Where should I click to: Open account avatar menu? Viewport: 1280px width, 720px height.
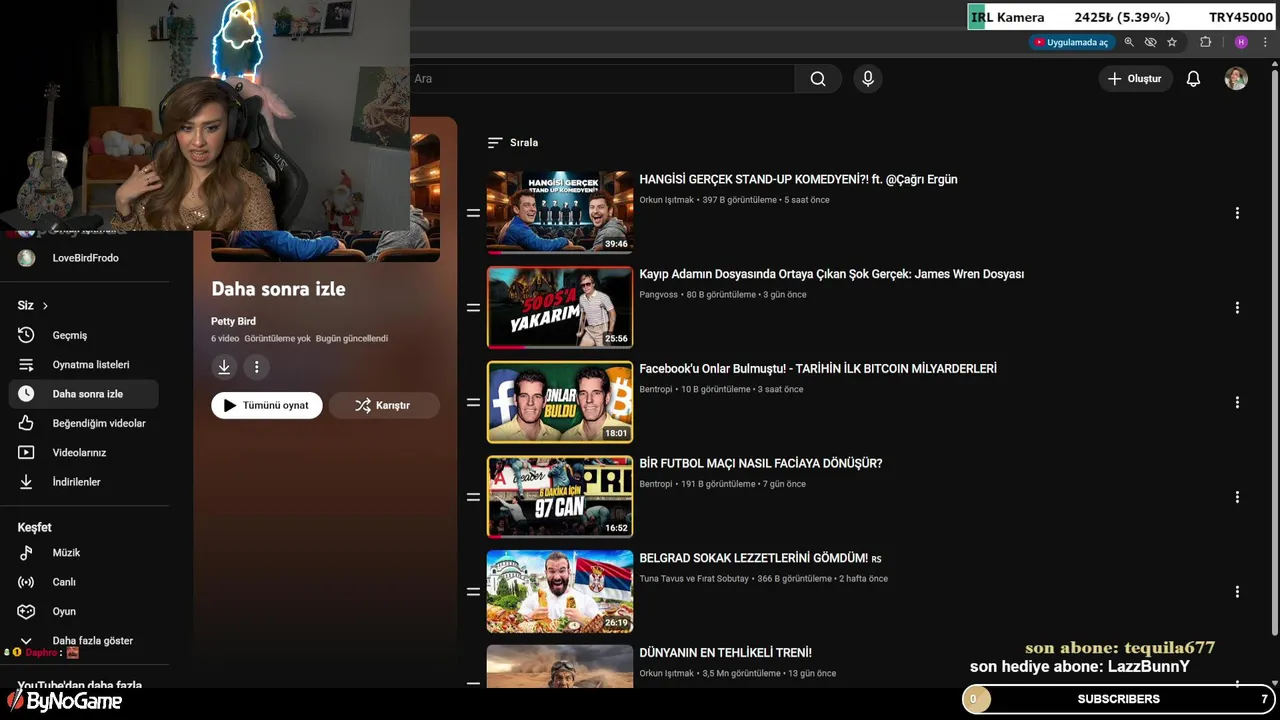[x=1236, y=79]
